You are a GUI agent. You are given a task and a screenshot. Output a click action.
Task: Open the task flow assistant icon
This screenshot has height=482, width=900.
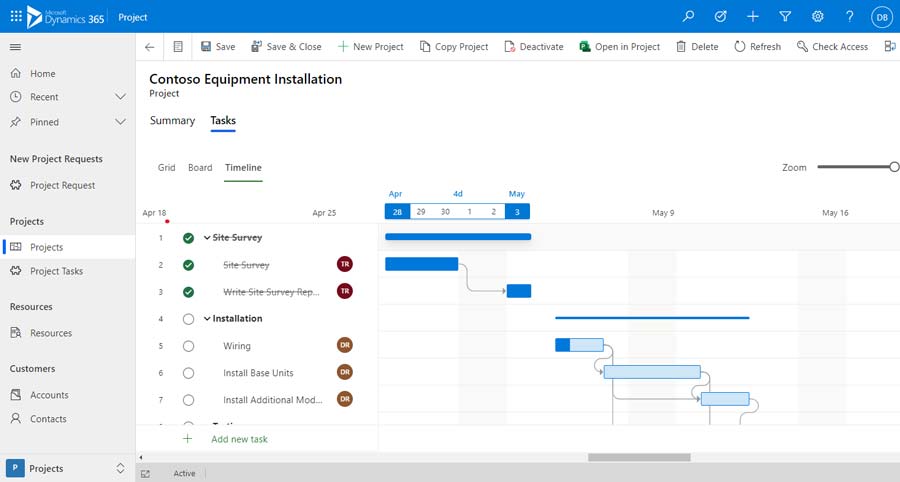coord(720,17)
